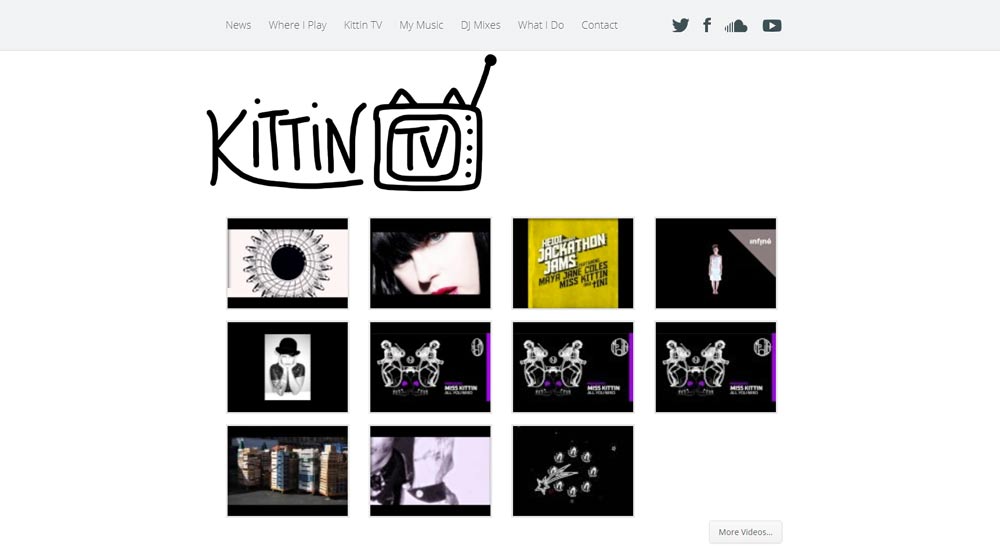The image size is (1000, 556).
Task: Open the SoundCloud icon
Action: click(x=736, y=26)
